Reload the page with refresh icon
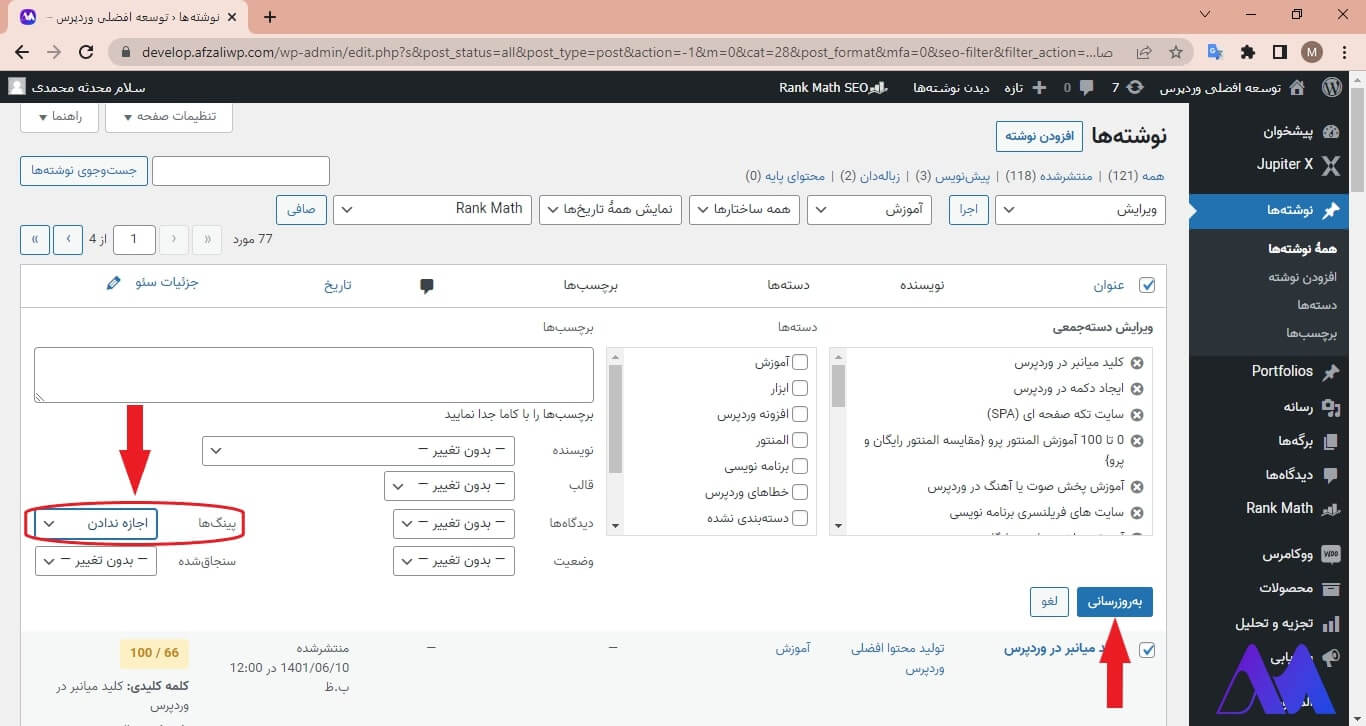Image resolution: width=1366 pixels, height=726 pixels. [86, 52]
